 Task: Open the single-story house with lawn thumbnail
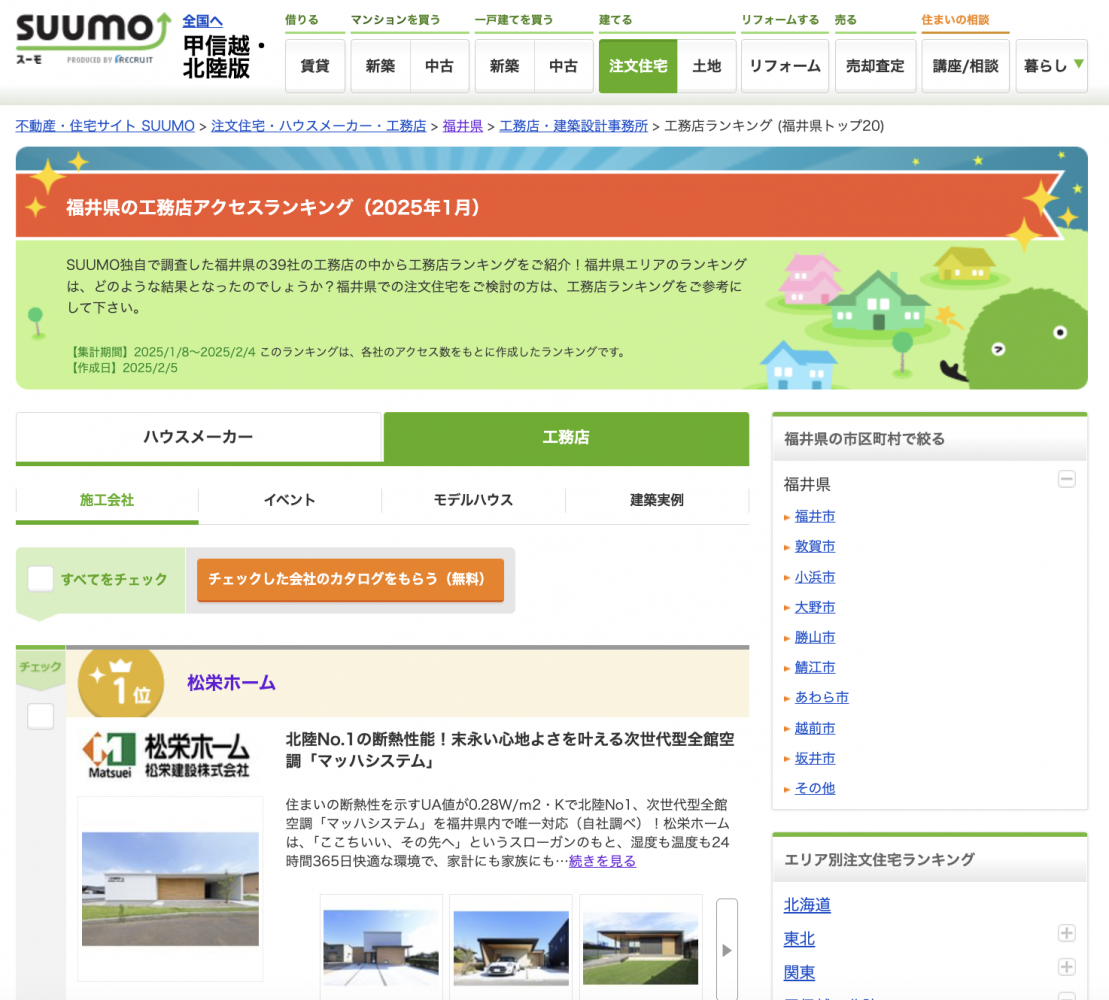640,948
